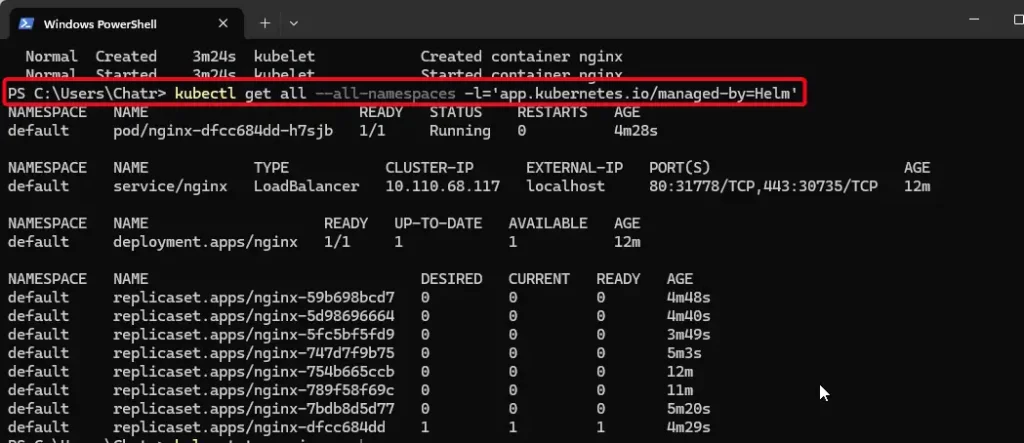This screenshot has height=443, width=1024.
Task: Click replicaset.apps/nginx-5d98696664
Action: (x=253, y=316)
